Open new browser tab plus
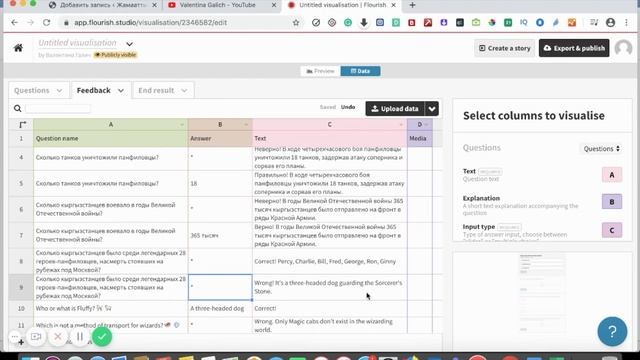This screenshot has height=360, width=640. (x=412, y=5)
